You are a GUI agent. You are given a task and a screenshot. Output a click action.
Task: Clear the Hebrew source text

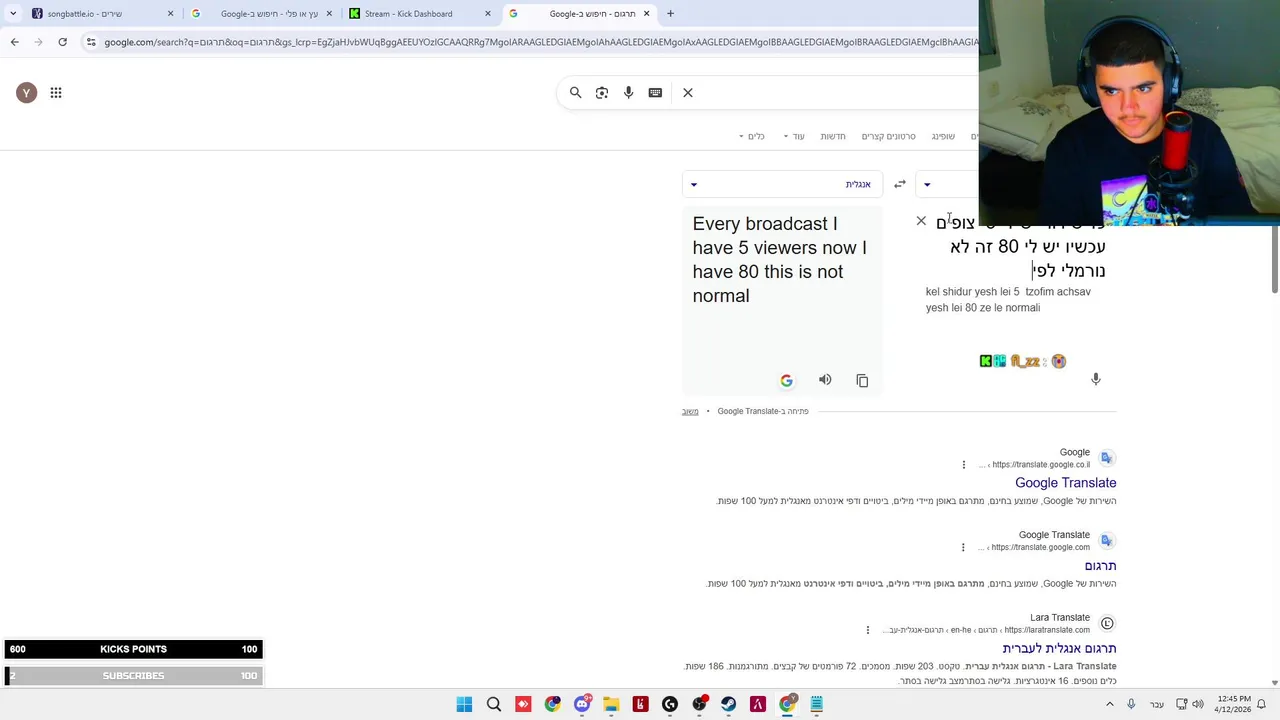click(921, 221)
